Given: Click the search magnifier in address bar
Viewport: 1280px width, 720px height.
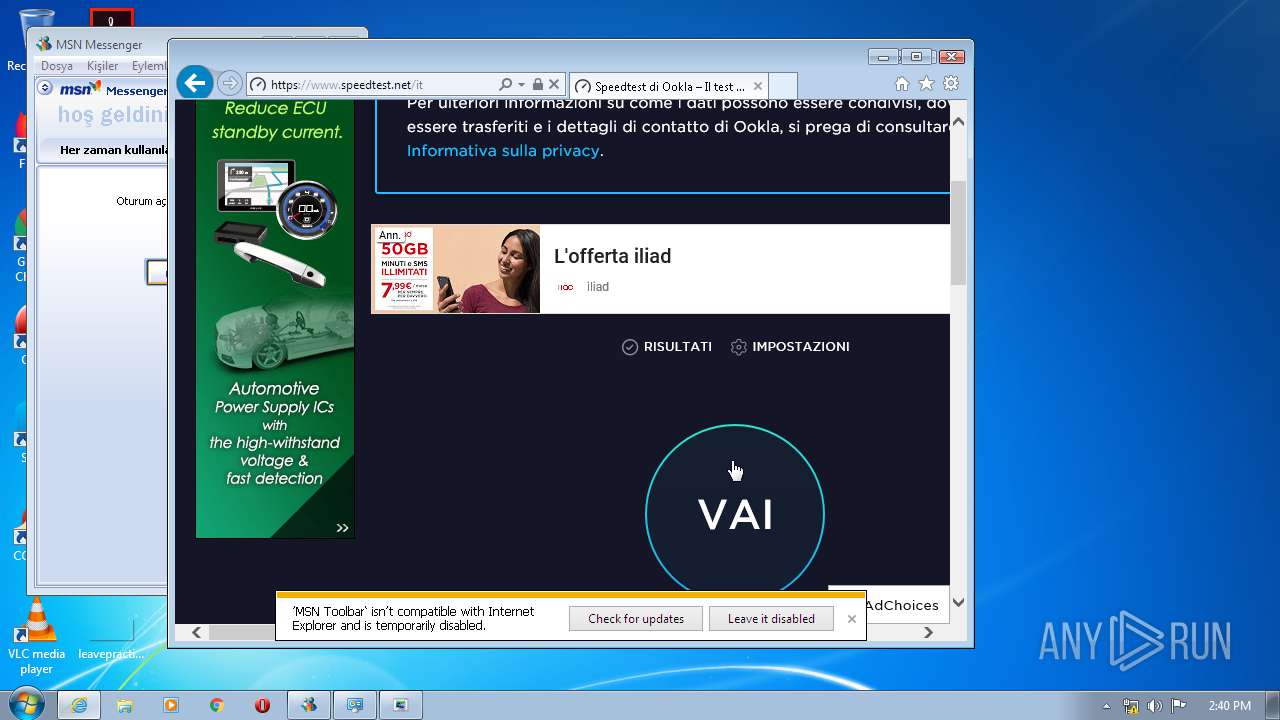Looking at the screenshot, I should (505, 85).
